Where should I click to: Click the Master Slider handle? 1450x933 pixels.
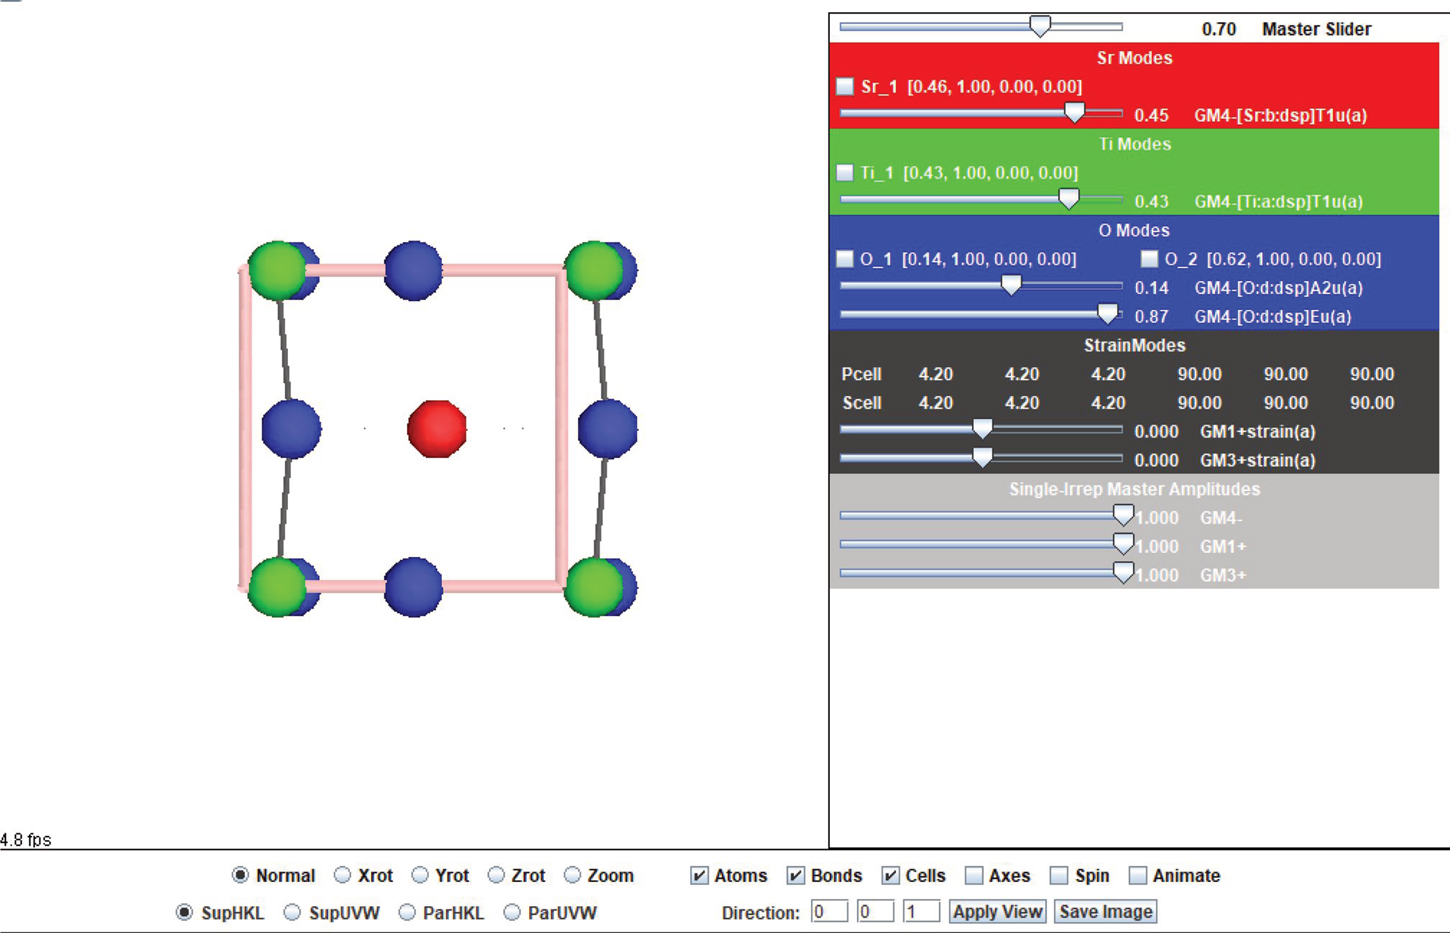click(x=1040, y=26)
